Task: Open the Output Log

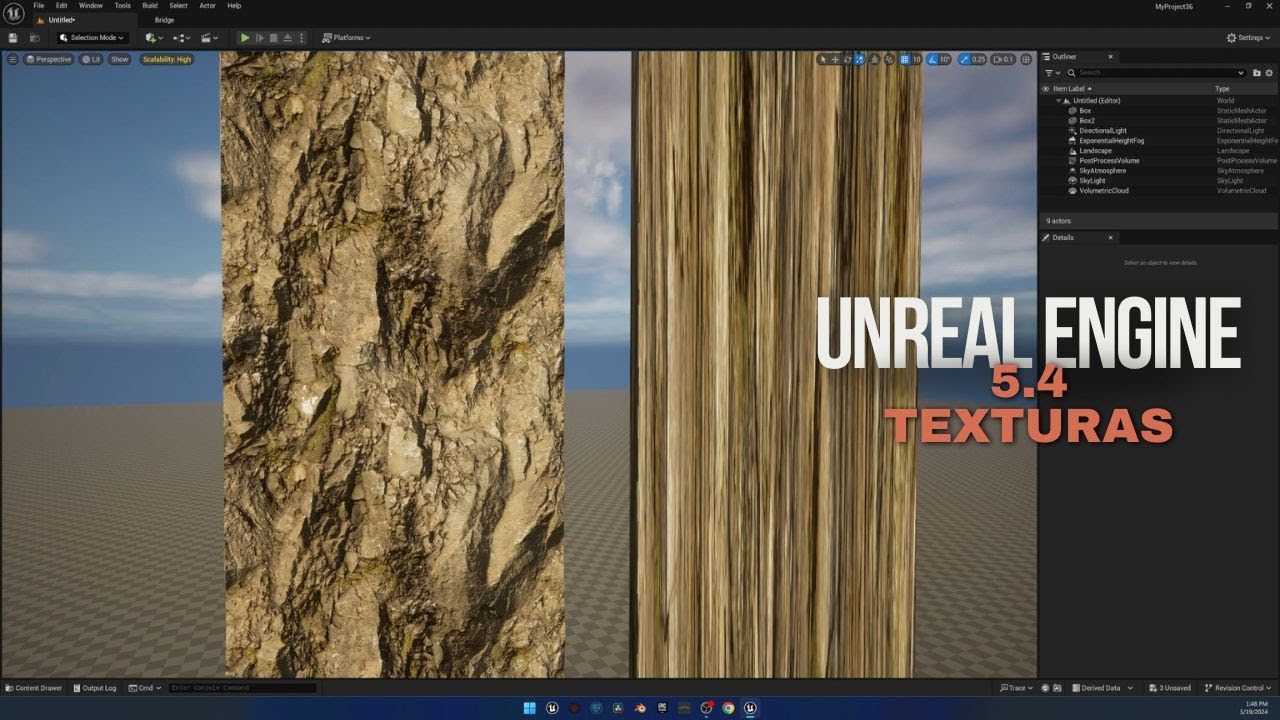Action: pyautogui.click(x=95, y=688)
